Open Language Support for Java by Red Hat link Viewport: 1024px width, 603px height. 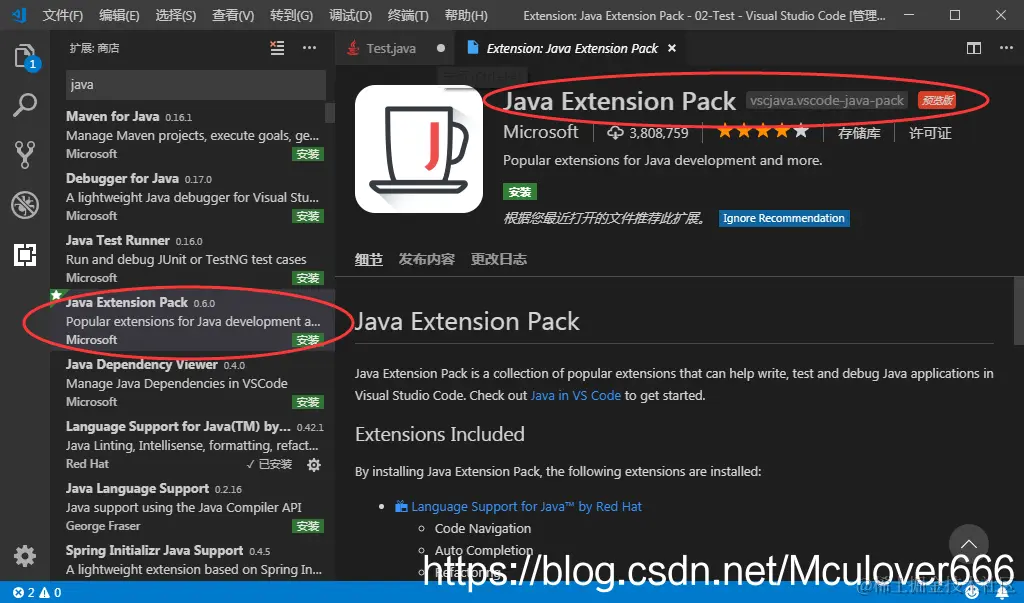point(526,506)
